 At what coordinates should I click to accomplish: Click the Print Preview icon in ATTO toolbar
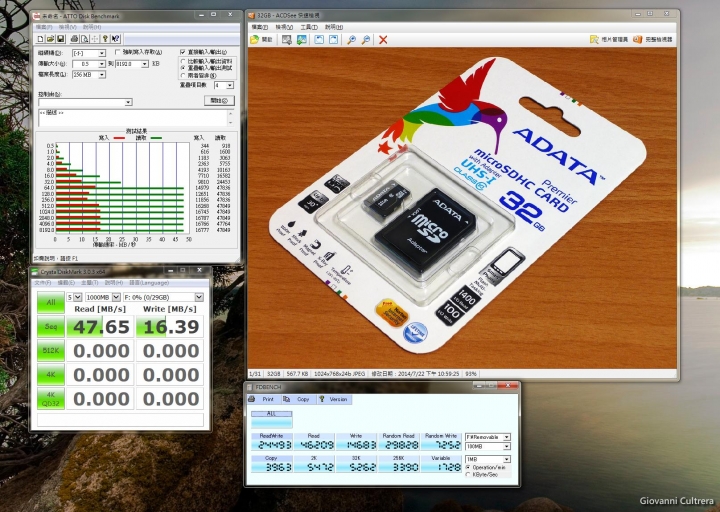point(84,39)
